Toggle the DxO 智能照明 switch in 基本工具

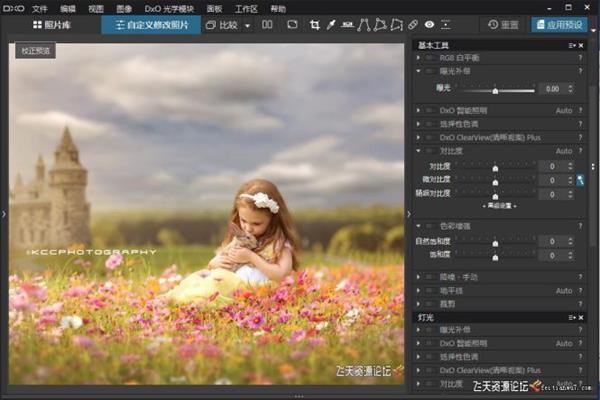tap(430, 110)
